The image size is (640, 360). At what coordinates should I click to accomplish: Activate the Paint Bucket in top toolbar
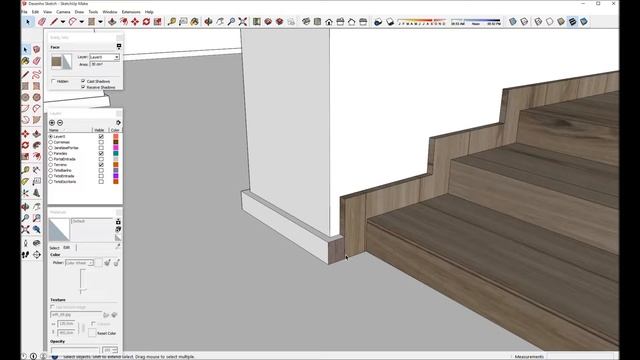[195, 22]
